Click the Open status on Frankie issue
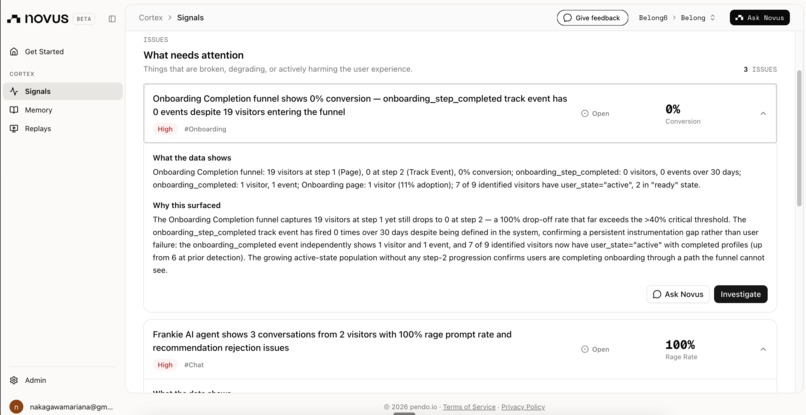The image size is (806, 415). [595, 349]
